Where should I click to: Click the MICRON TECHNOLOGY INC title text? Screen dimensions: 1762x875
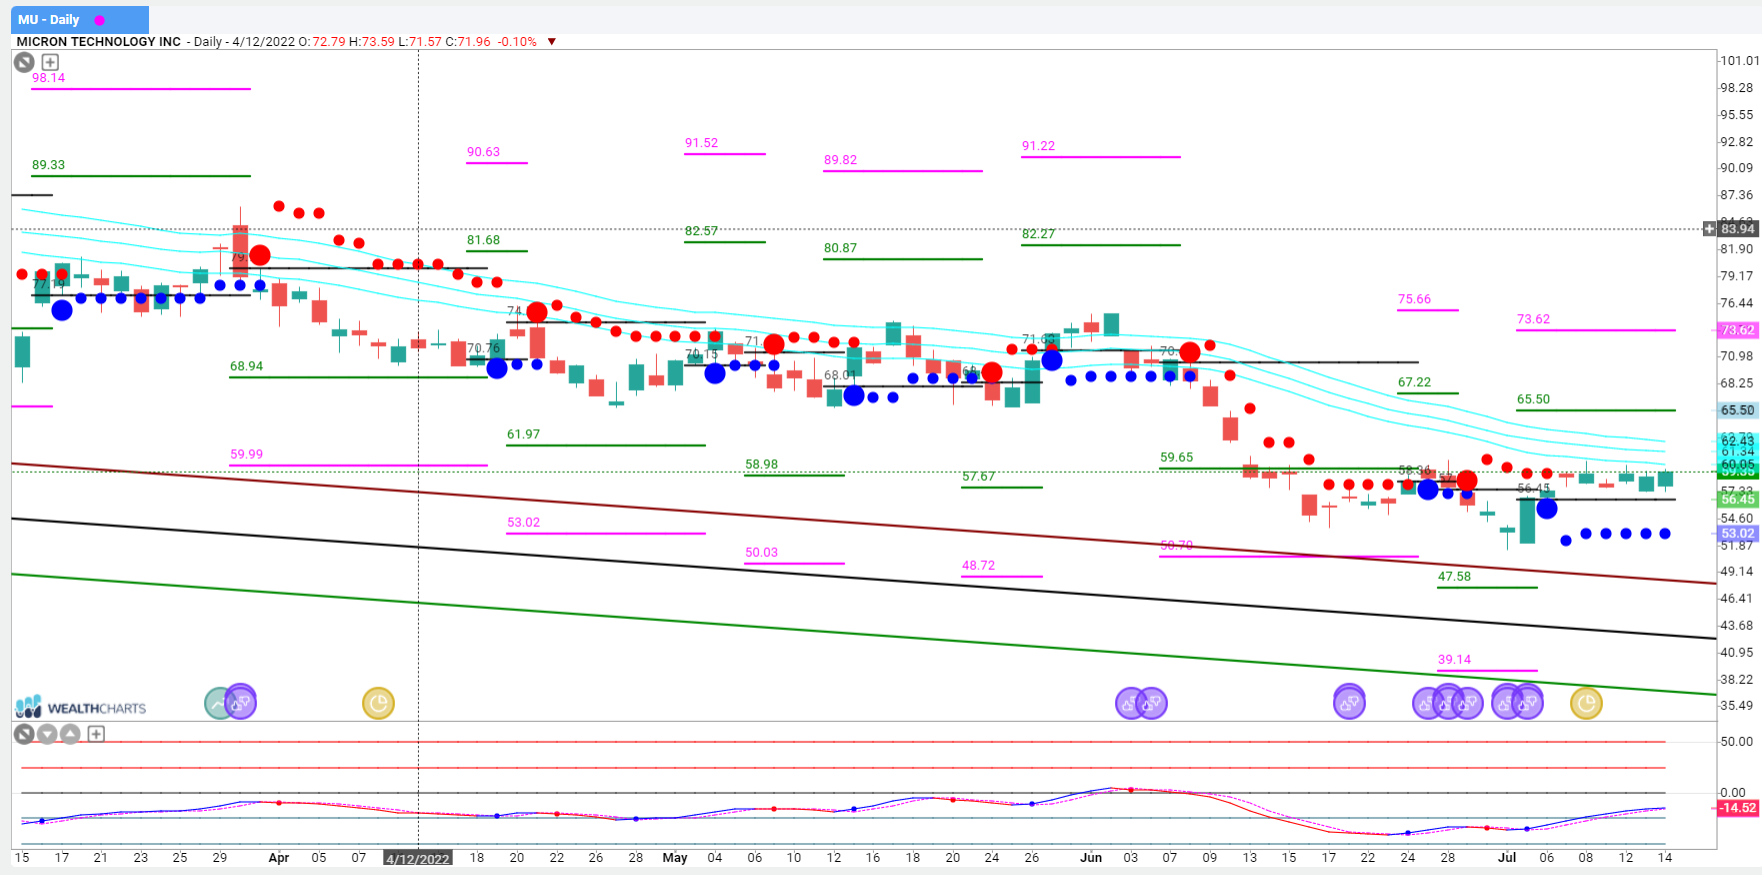pos(99,42)
